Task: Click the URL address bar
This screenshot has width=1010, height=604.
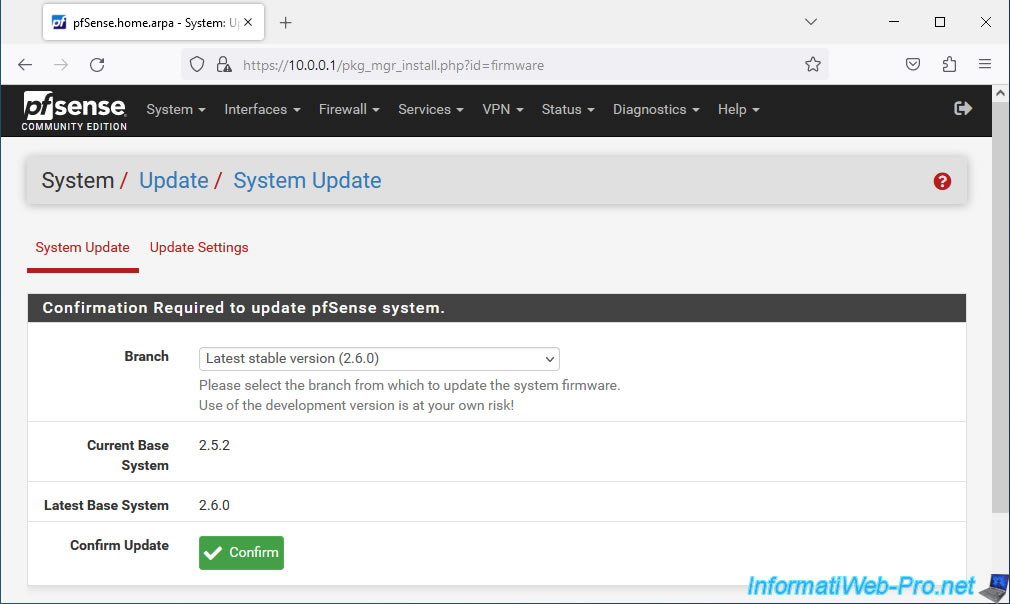Action: coord(505,64)
